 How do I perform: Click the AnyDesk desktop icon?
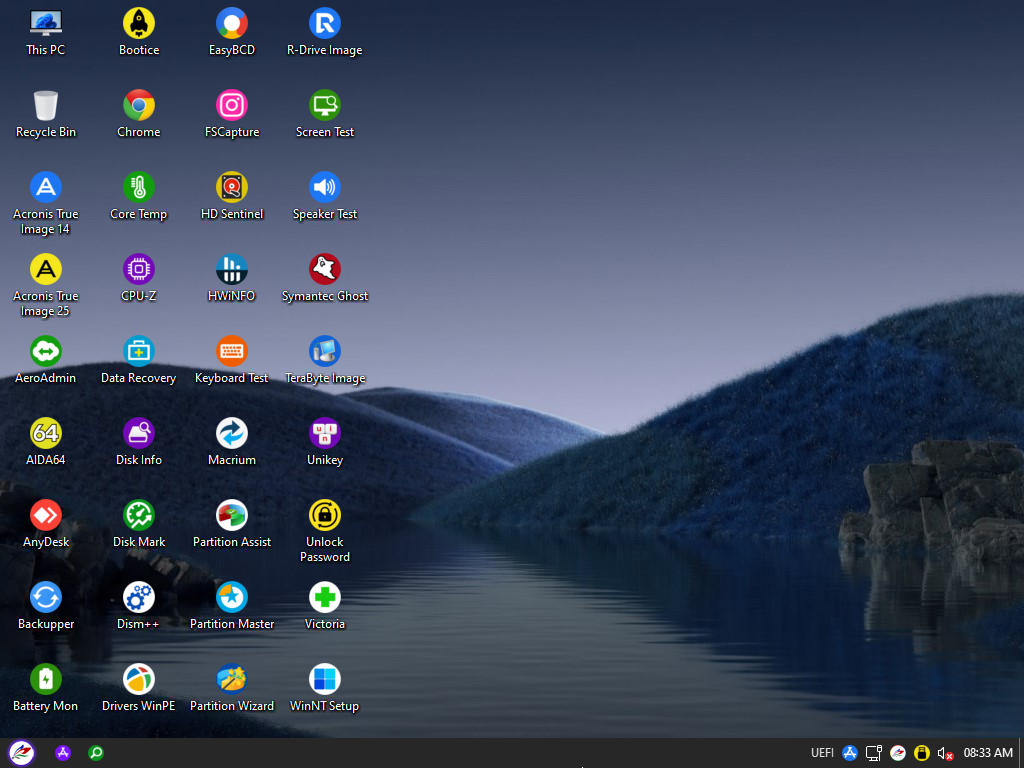point(46,516)
